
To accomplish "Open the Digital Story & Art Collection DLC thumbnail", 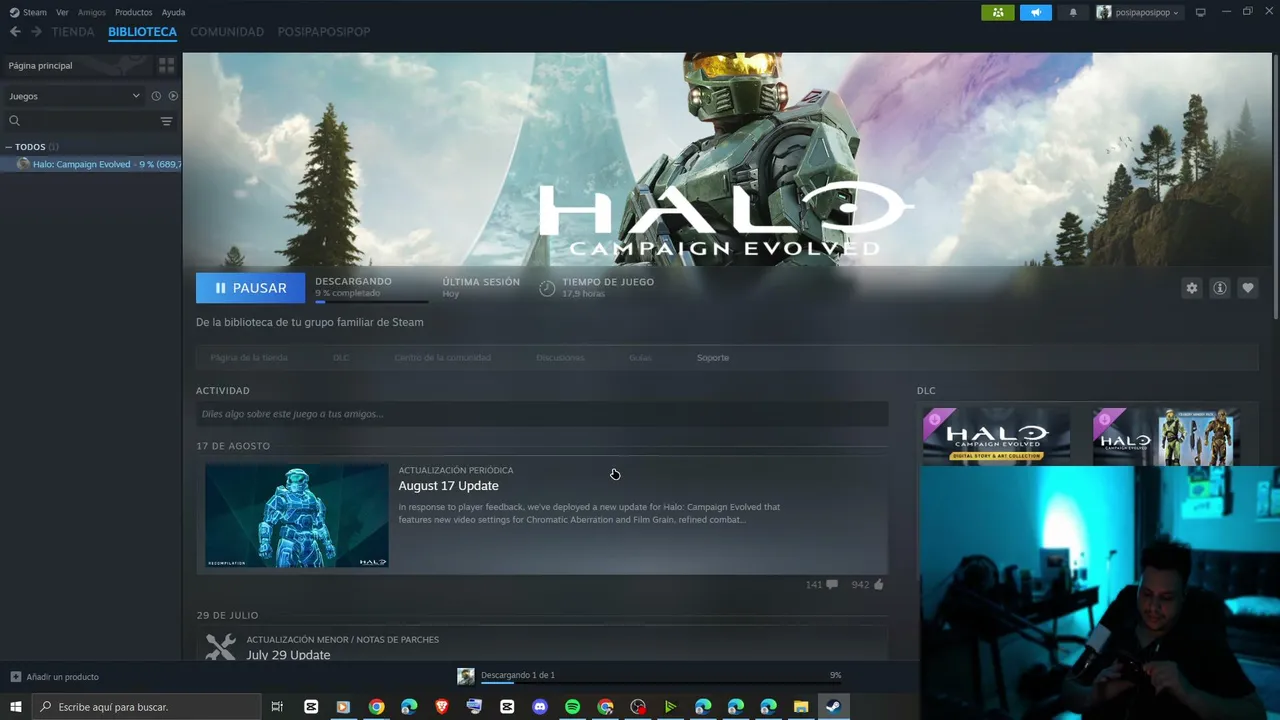I will 996,436.
